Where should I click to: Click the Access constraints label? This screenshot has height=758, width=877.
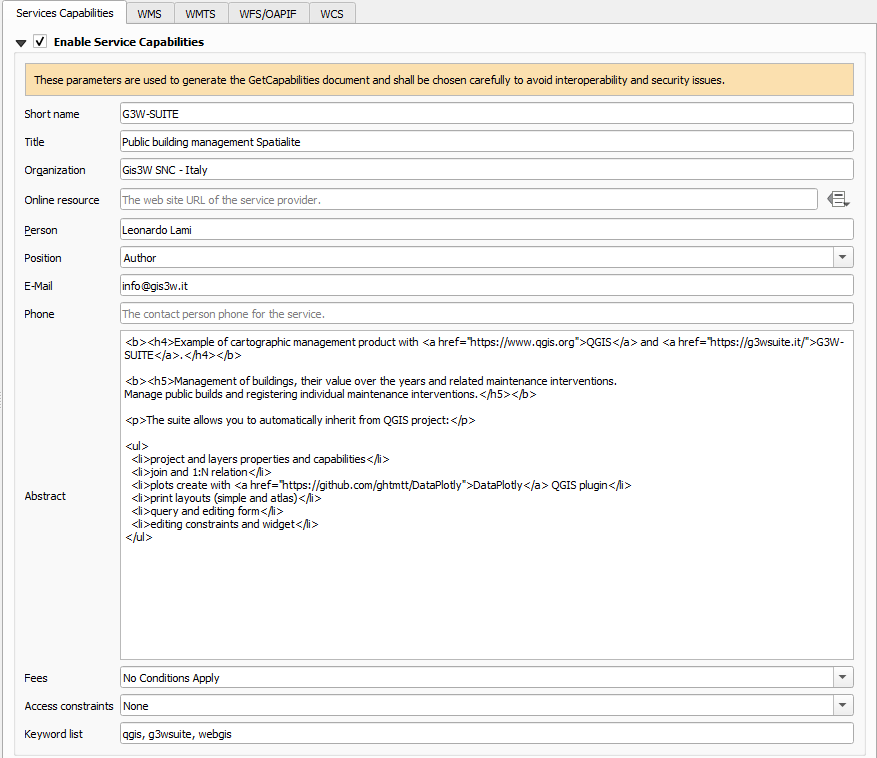(x=69, y=706)
